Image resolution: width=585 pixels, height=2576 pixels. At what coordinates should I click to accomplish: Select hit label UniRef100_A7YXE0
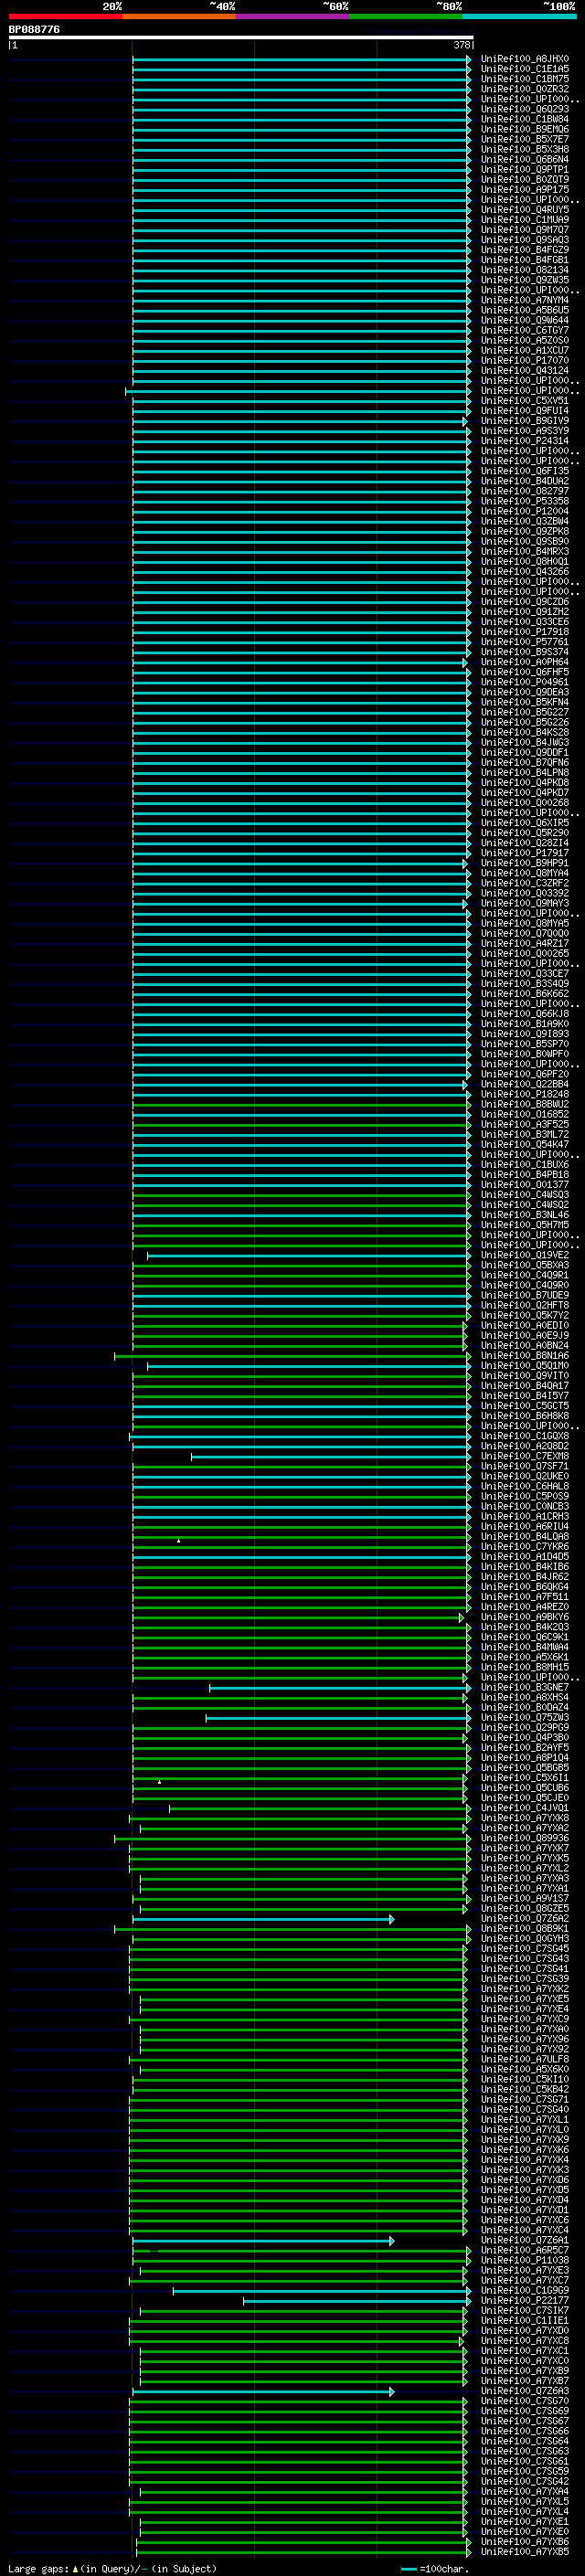[525, 2532]
